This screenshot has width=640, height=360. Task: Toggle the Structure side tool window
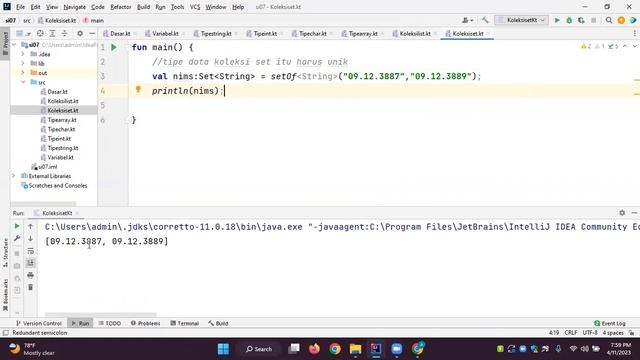tap(5, 253)
